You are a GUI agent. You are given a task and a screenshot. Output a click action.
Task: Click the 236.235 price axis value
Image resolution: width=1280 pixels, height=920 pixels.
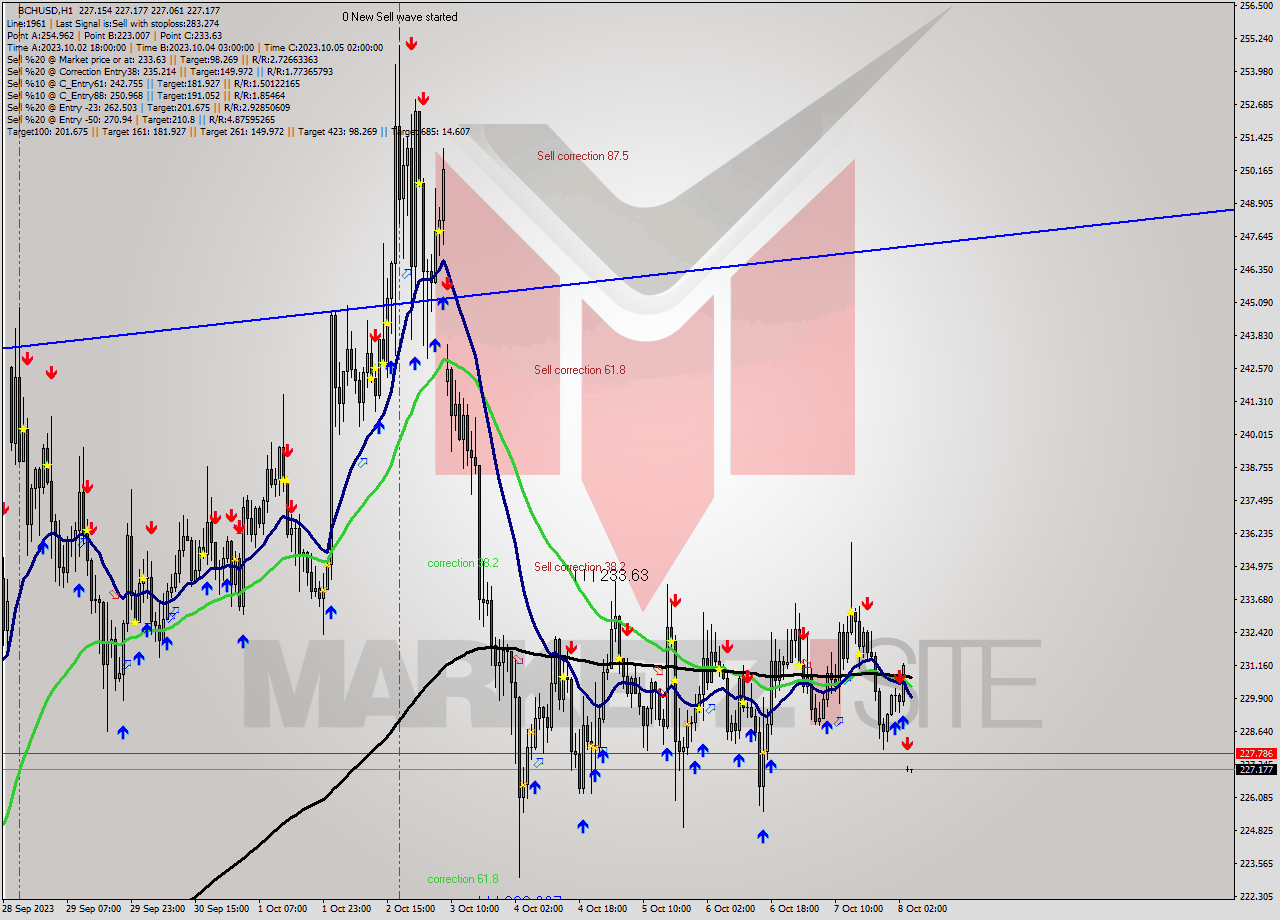(1256, 533)
